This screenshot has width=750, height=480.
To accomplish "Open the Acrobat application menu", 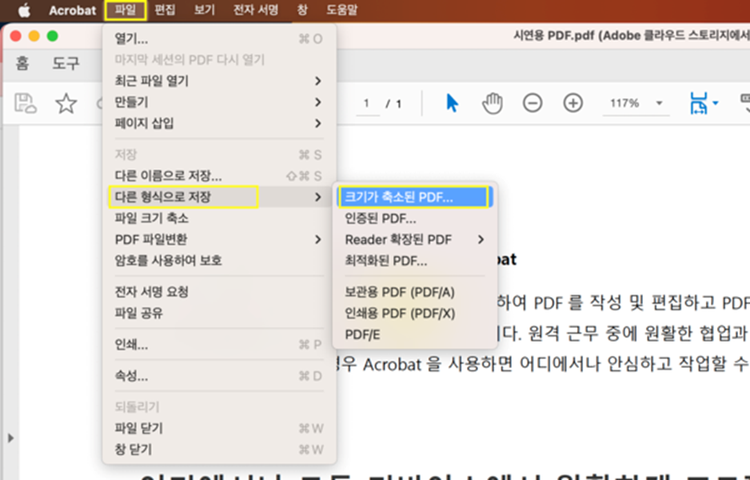I will [72, 10].
